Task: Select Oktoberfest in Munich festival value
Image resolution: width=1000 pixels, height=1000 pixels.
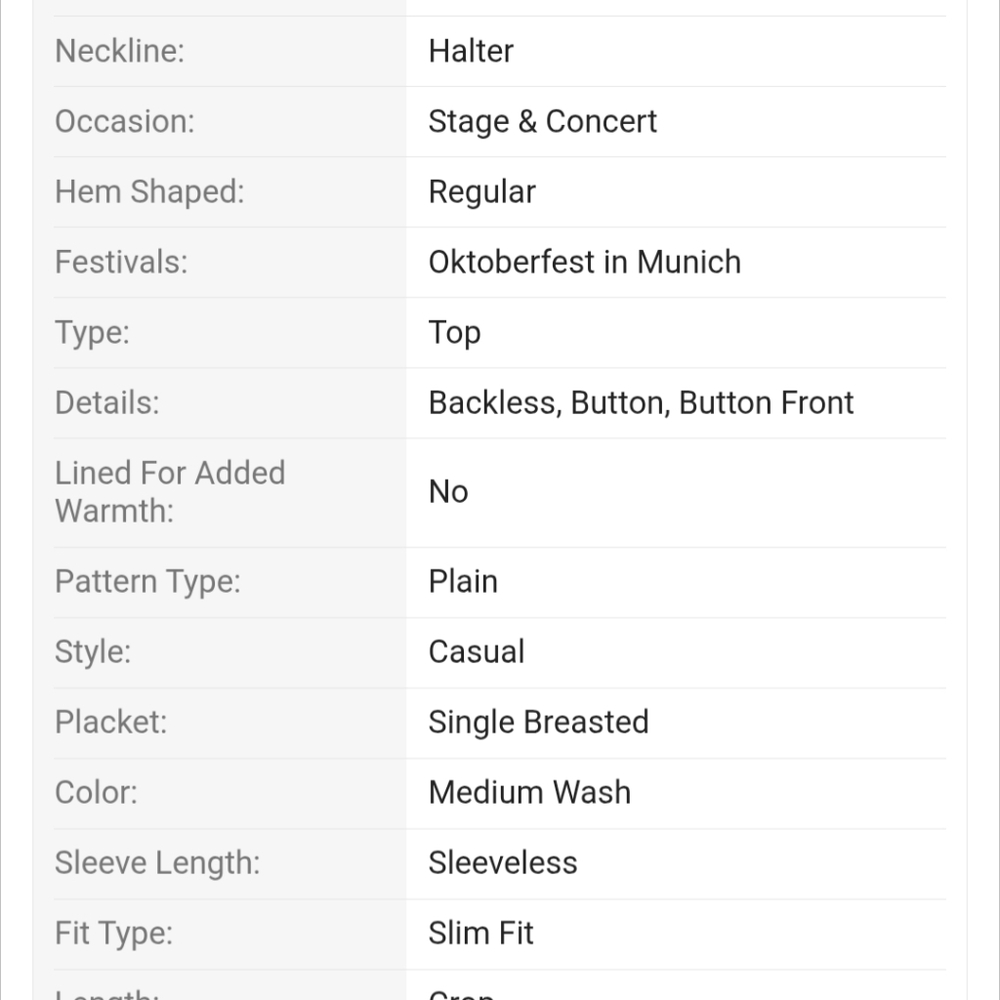Action: (x=585, y=262)
